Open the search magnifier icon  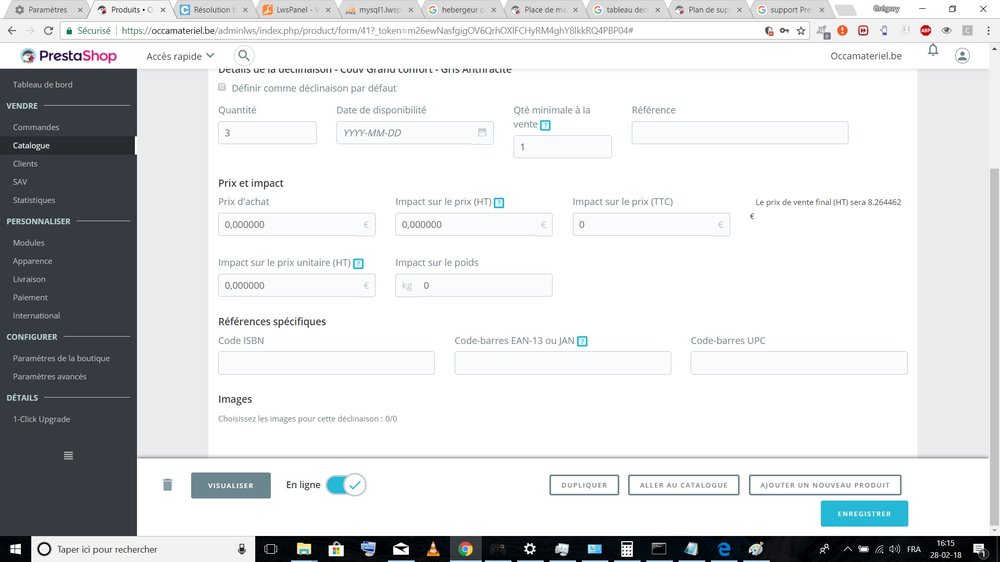pyautogui.click(x=244, y=55)
